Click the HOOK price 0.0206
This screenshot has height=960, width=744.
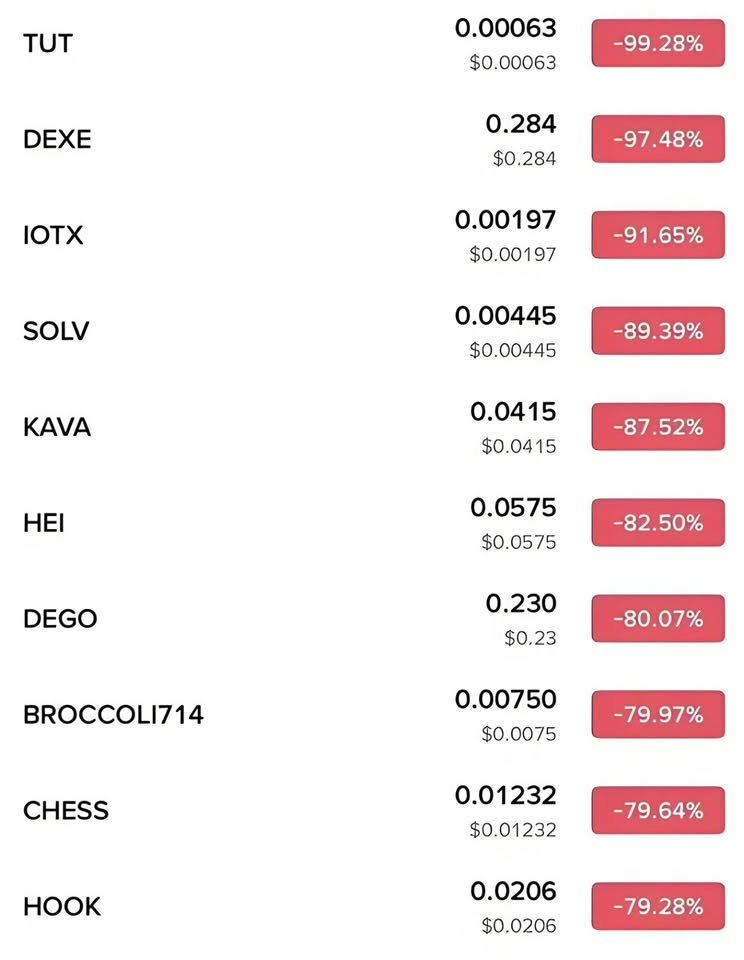click(513, 891)
